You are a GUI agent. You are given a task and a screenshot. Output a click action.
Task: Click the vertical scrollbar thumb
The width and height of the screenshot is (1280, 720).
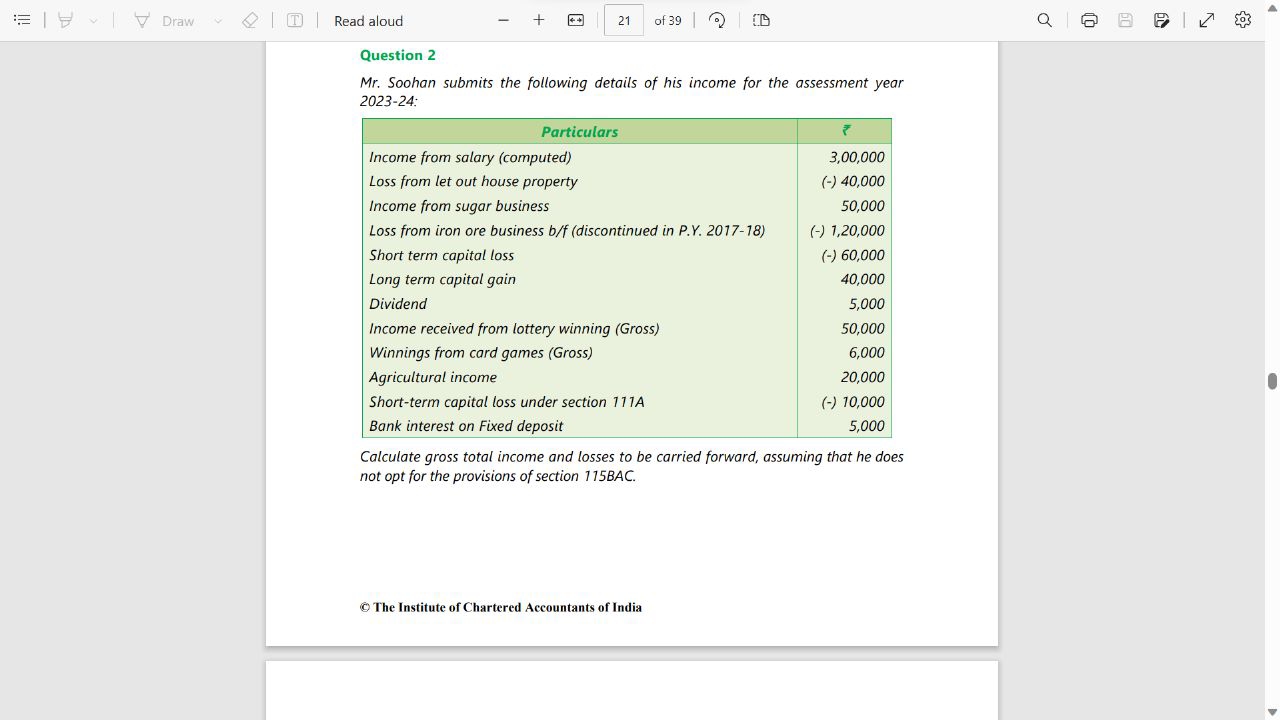coord(1272,381)
